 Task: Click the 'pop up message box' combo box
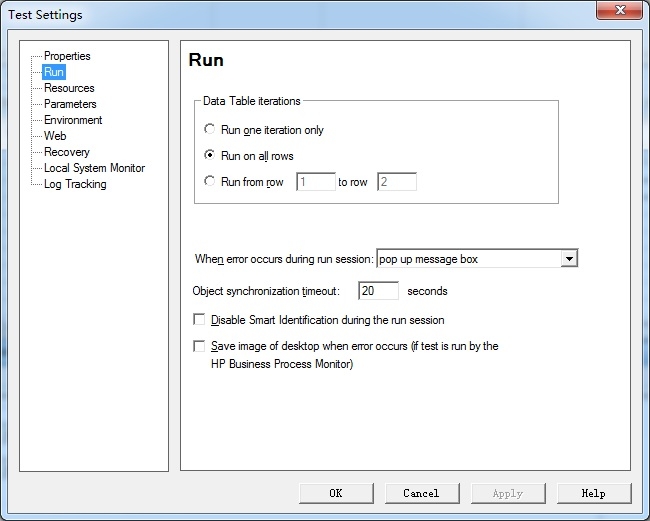click(x=477, y=259)
